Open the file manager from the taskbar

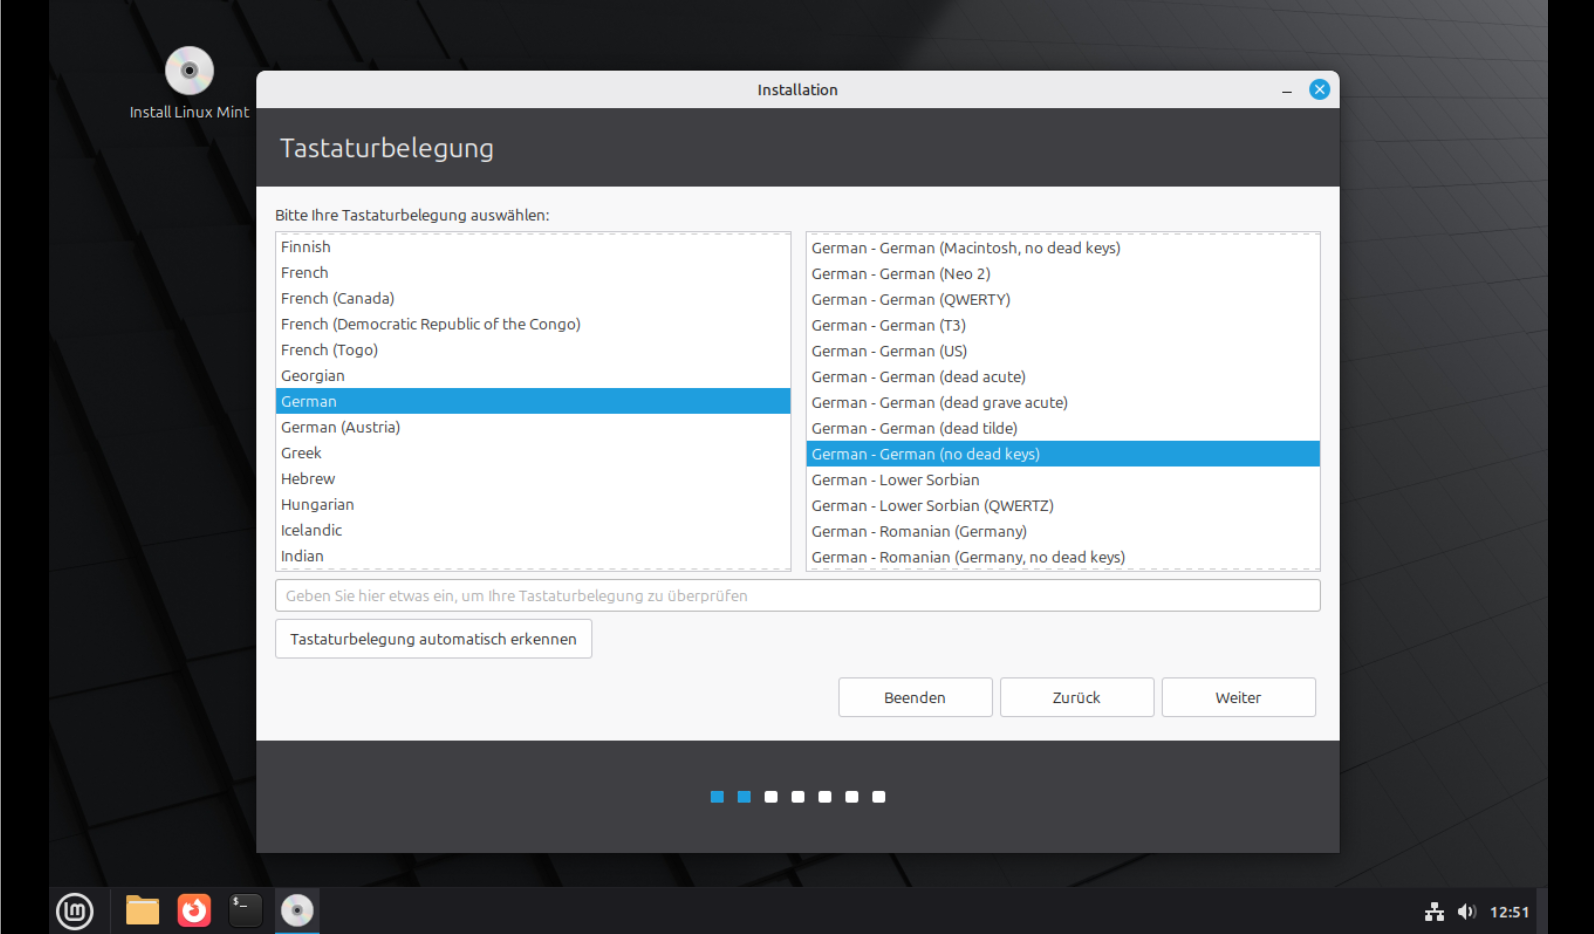[142, 911]
